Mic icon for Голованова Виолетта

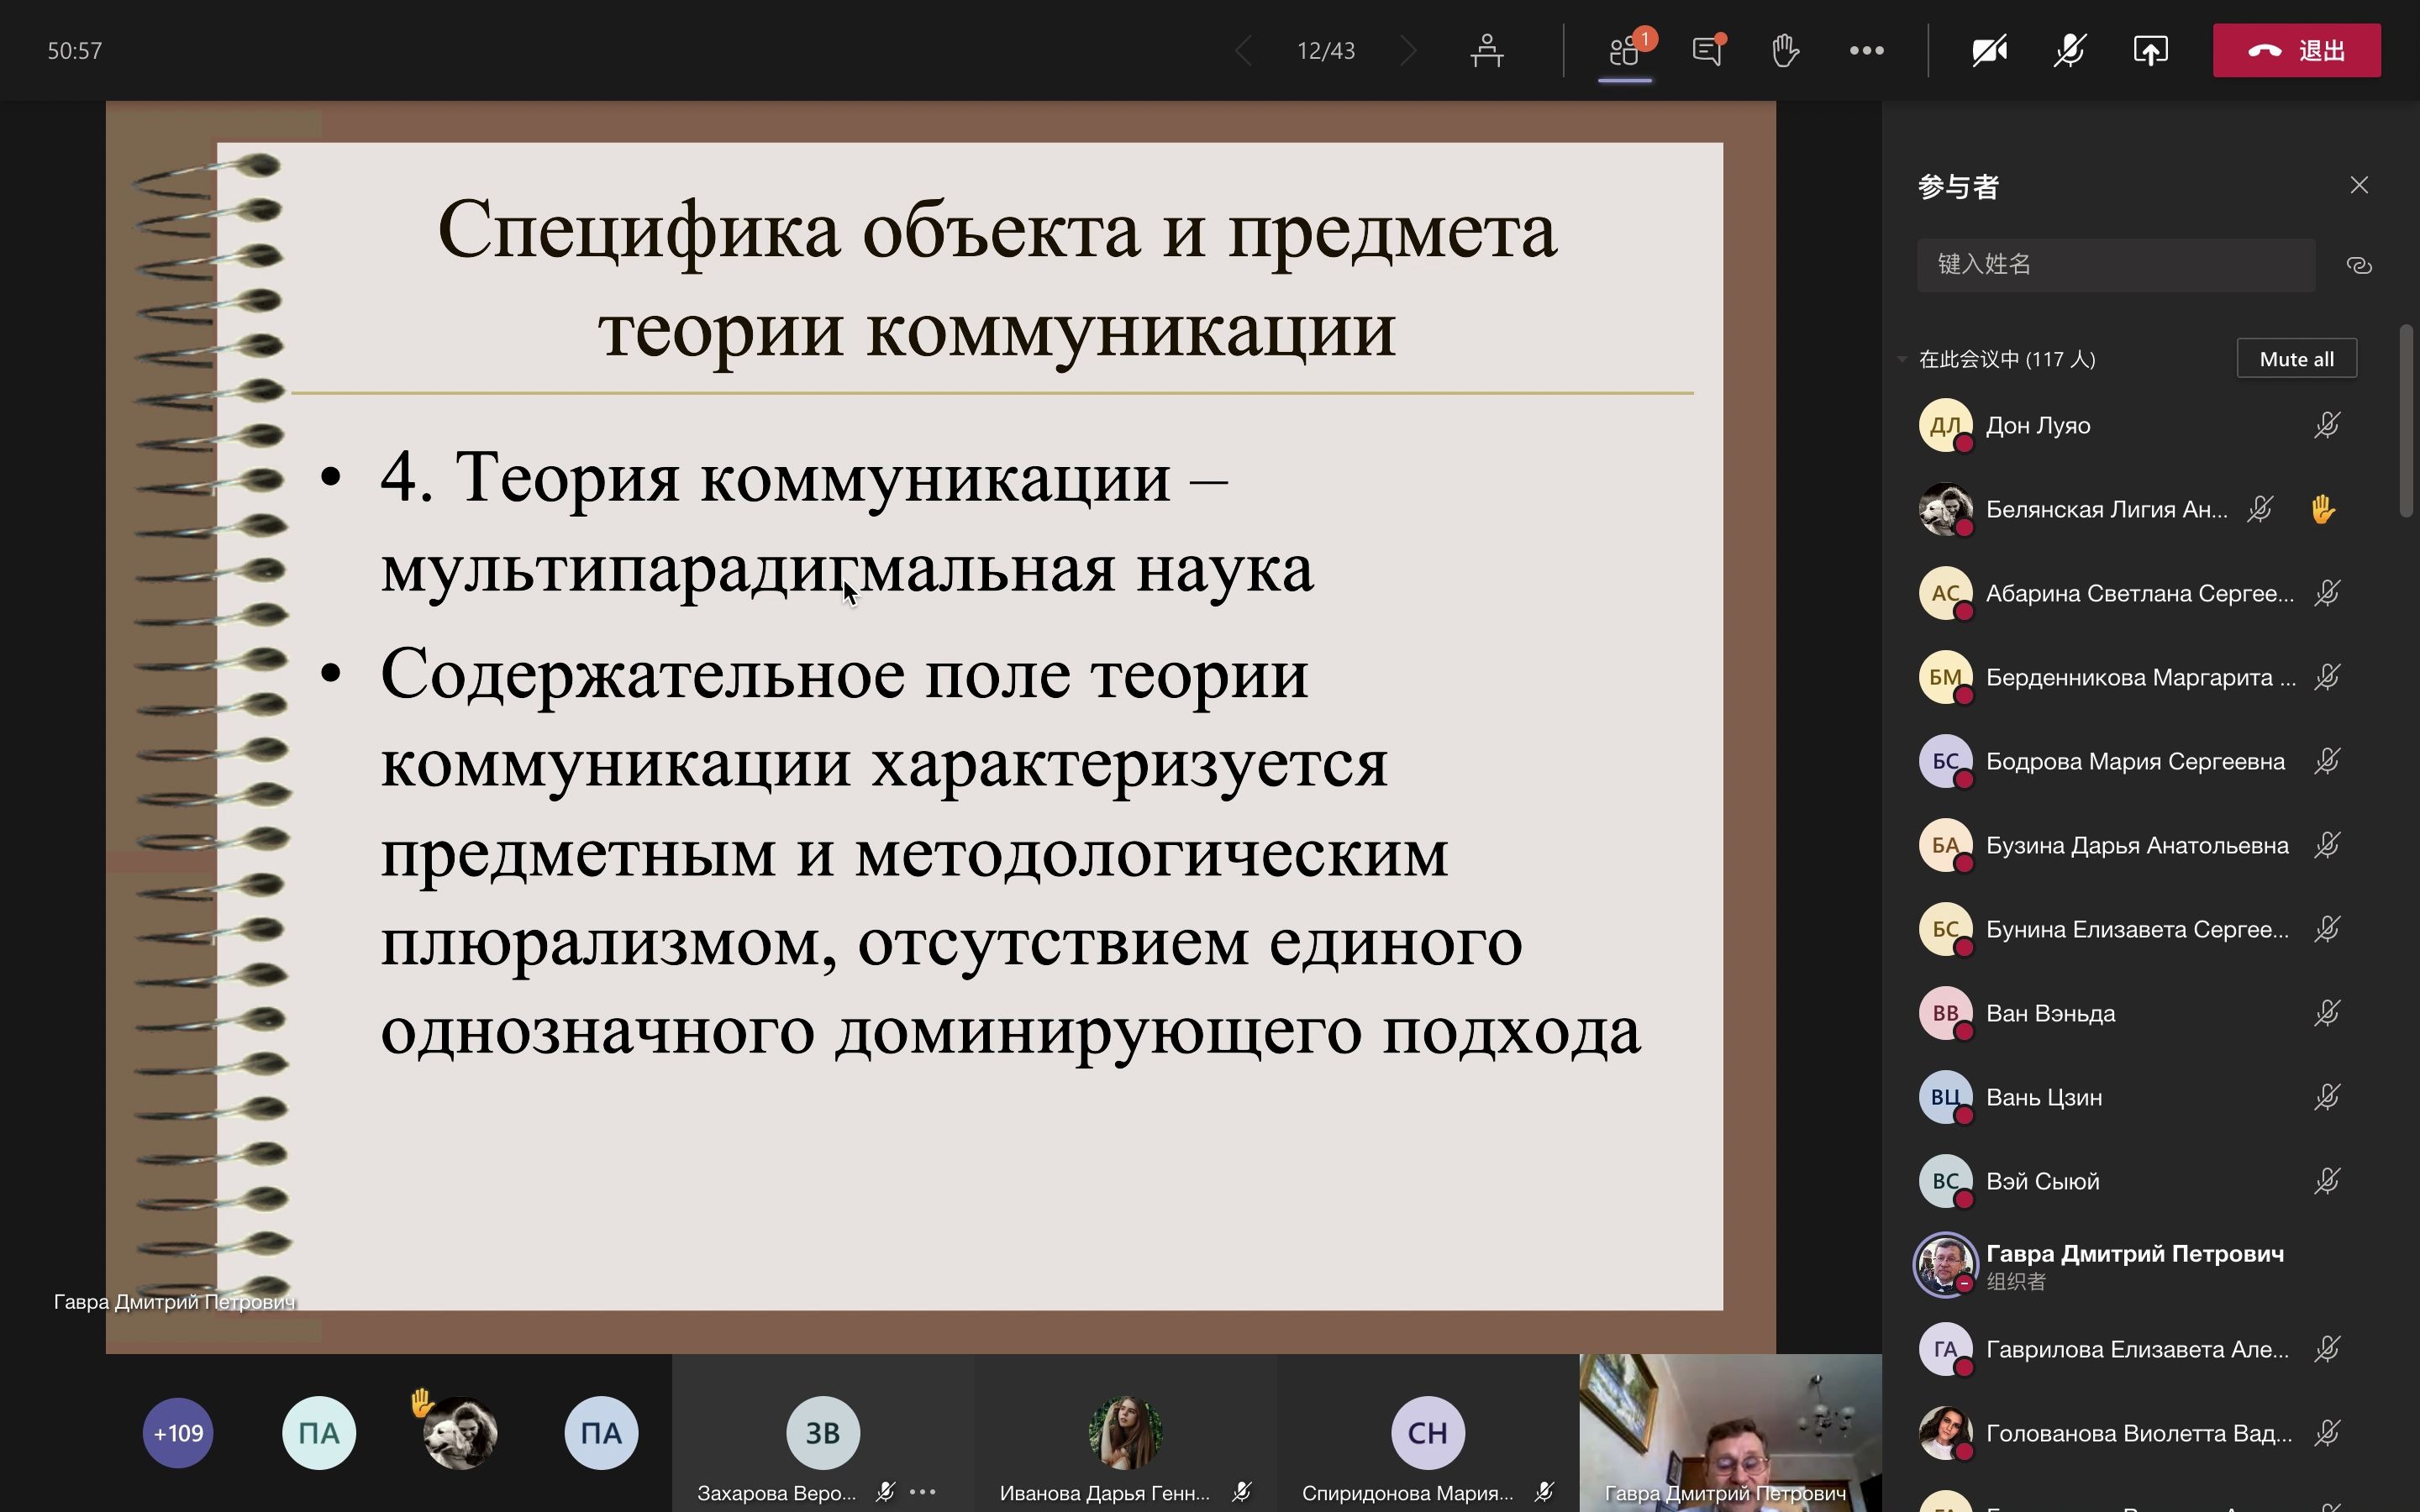point(2327,1433)
